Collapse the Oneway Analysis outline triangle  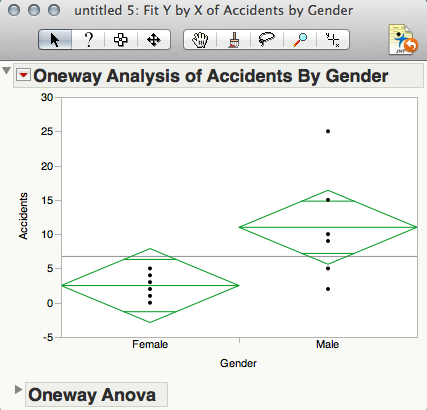point(6,71)
